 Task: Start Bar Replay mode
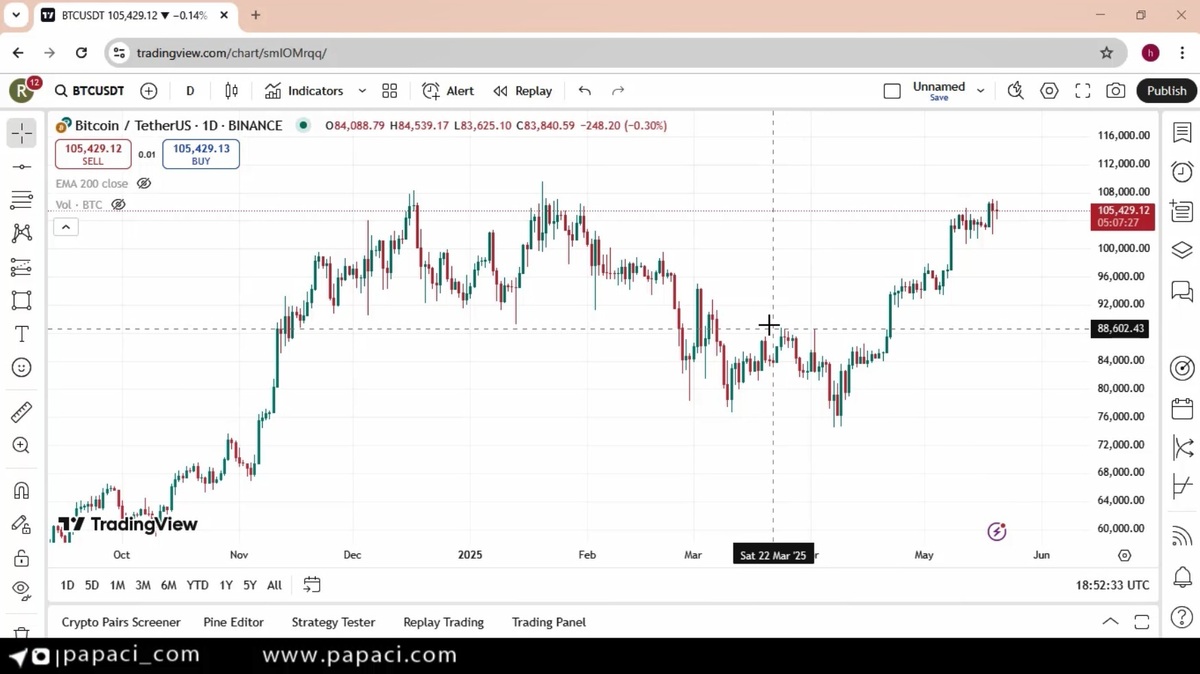point(522,91)
